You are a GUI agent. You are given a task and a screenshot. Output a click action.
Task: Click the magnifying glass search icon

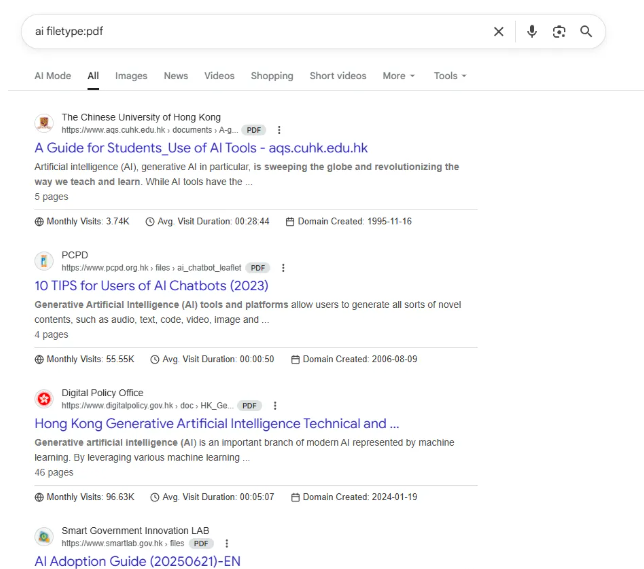(586, 31)
